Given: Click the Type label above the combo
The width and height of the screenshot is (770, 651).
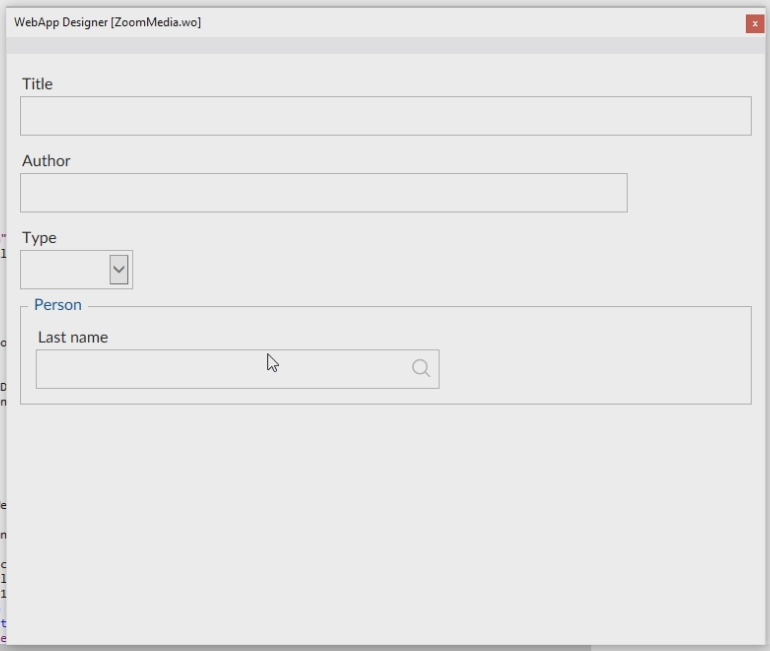Looking at the screenshot, I should coord(39,238).
